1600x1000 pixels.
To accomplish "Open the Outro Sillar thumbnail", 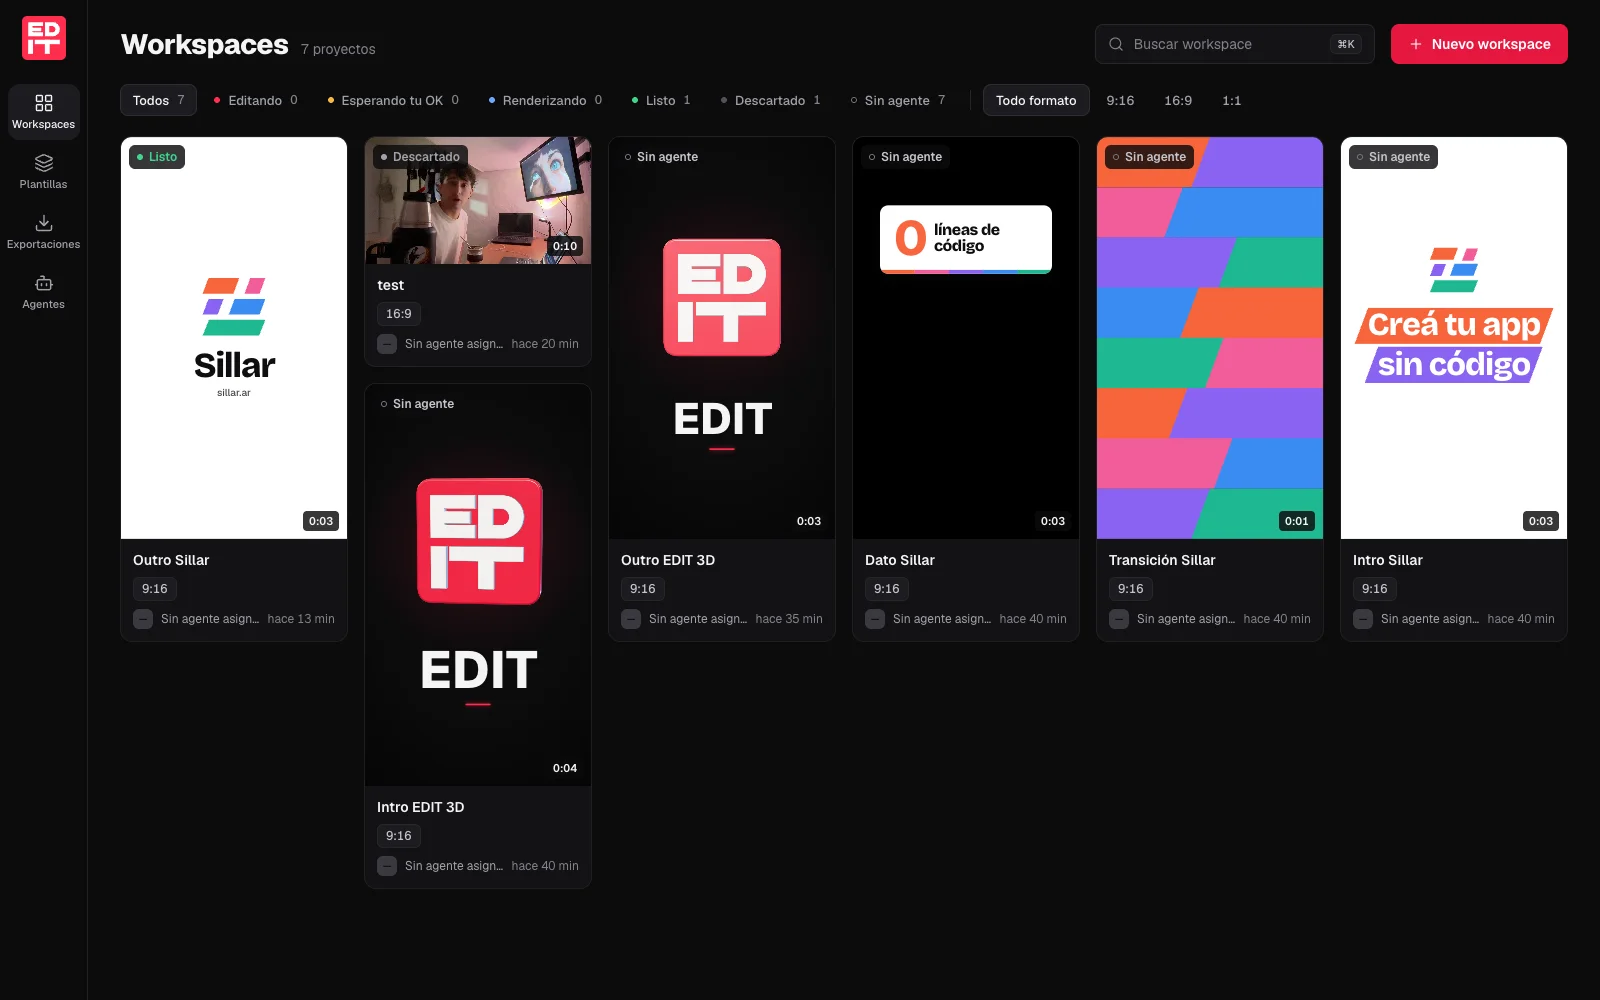I will pyautogui.click(x=234, y=338).
